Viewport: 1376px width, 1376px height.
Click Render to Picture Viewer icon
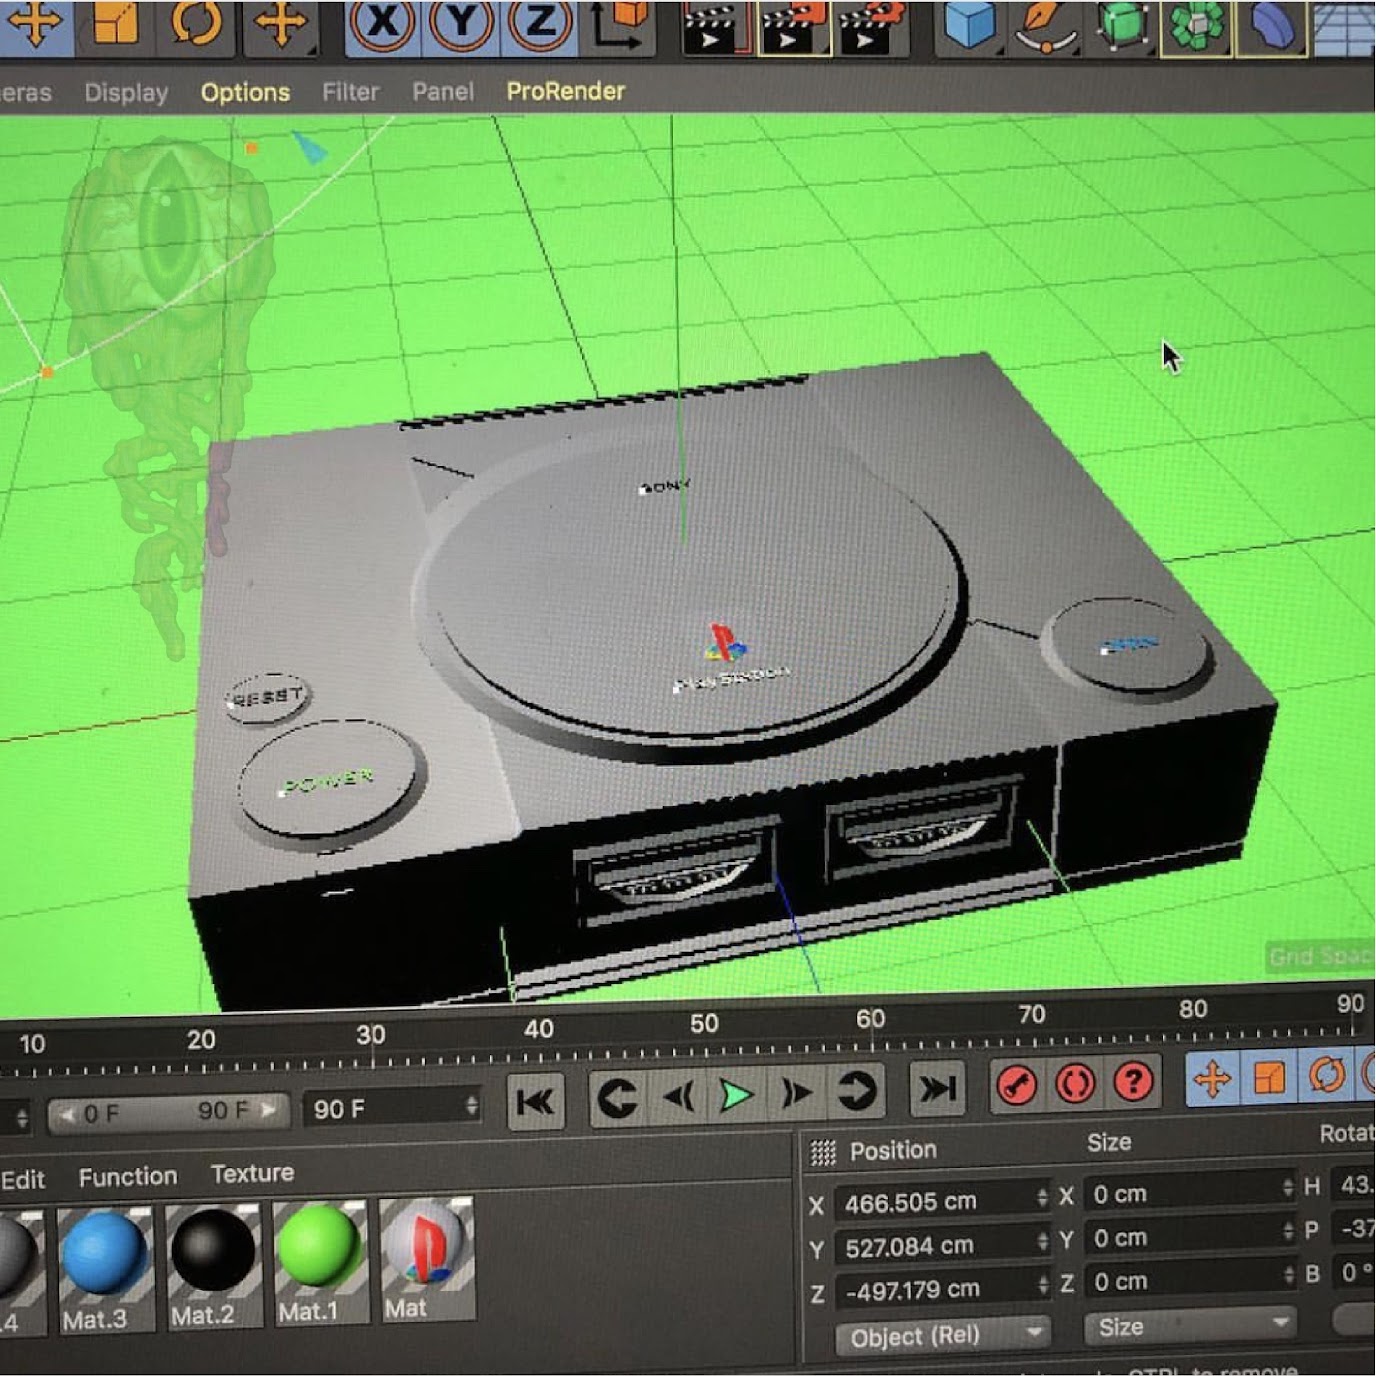click(794, 26)
